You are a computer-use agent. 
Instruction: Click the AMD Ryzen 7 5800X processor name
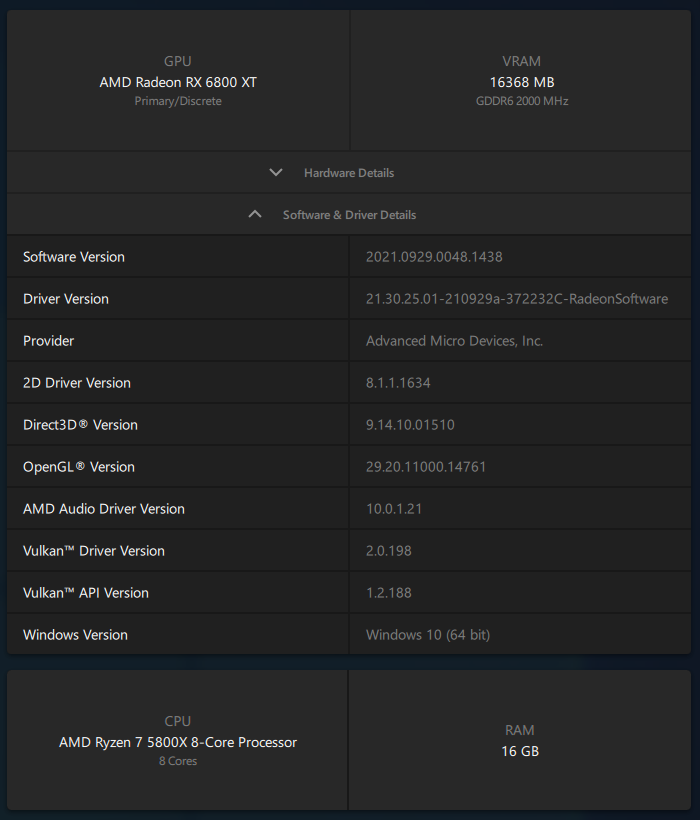[178, 742]
